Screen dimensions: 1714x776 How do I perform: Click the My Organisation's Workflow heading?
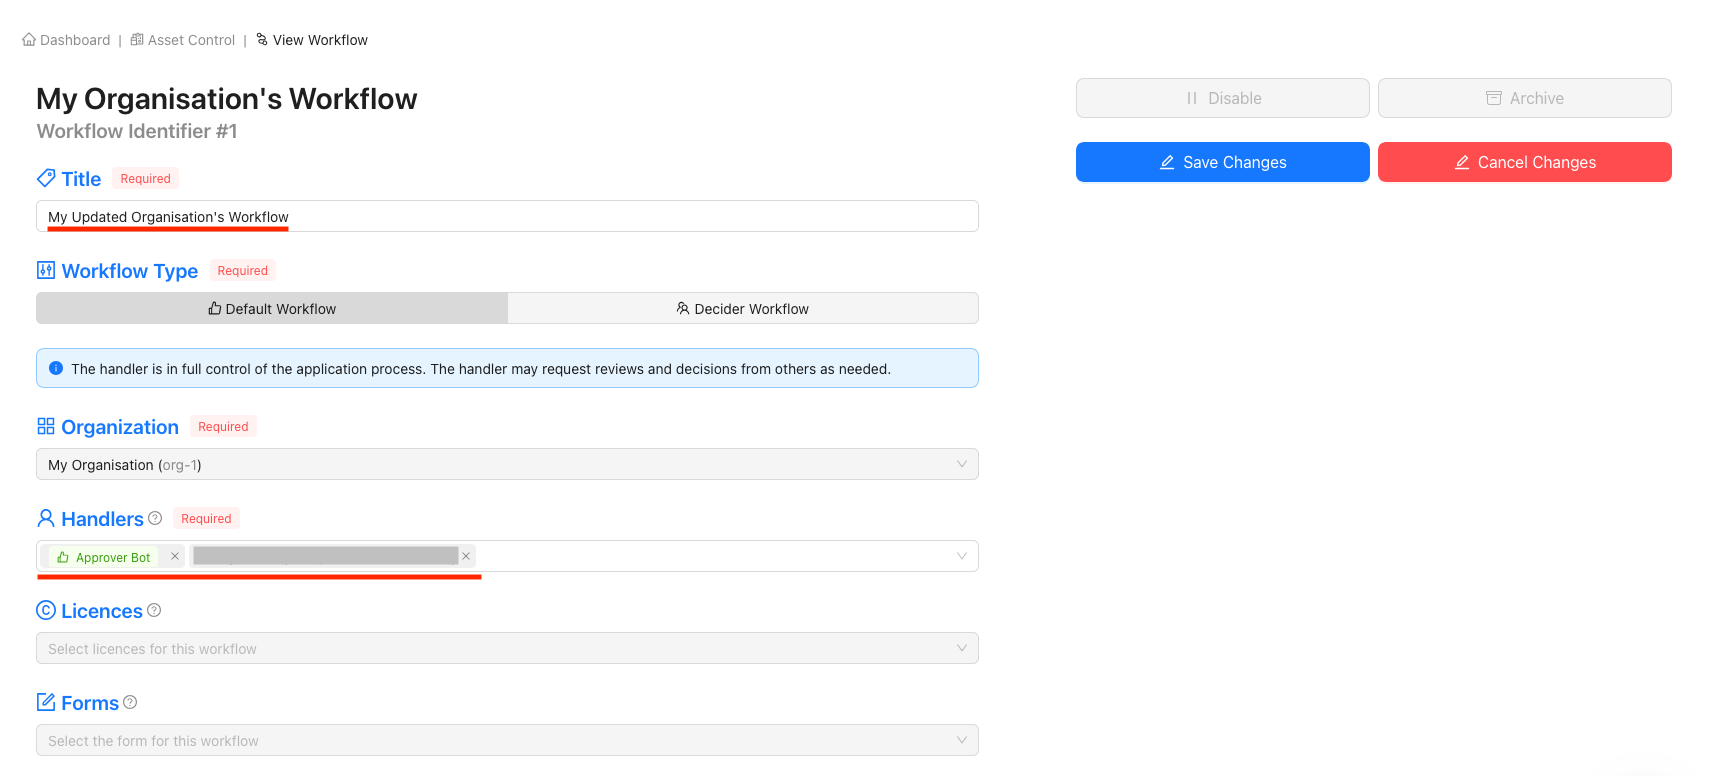click(x=227, y=99)
